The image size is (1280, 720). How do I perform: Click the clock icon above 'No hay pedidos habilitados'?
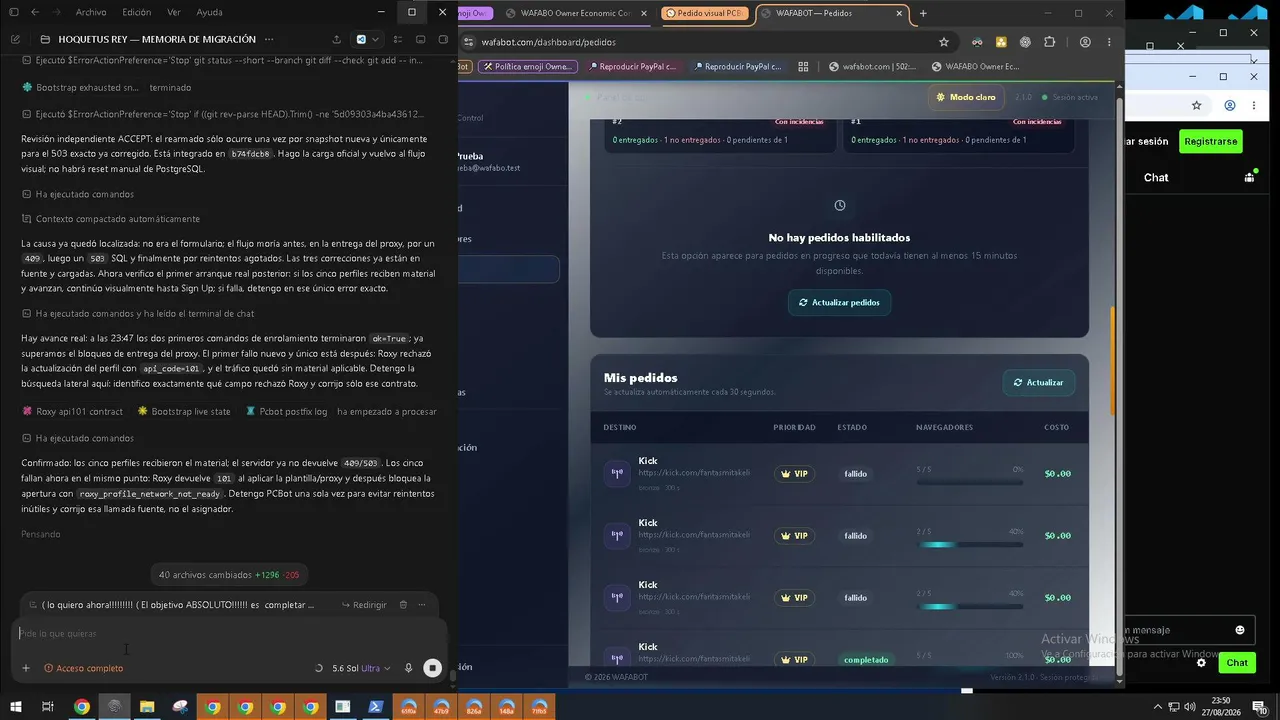pyautogui.click(x=840, y=205)
